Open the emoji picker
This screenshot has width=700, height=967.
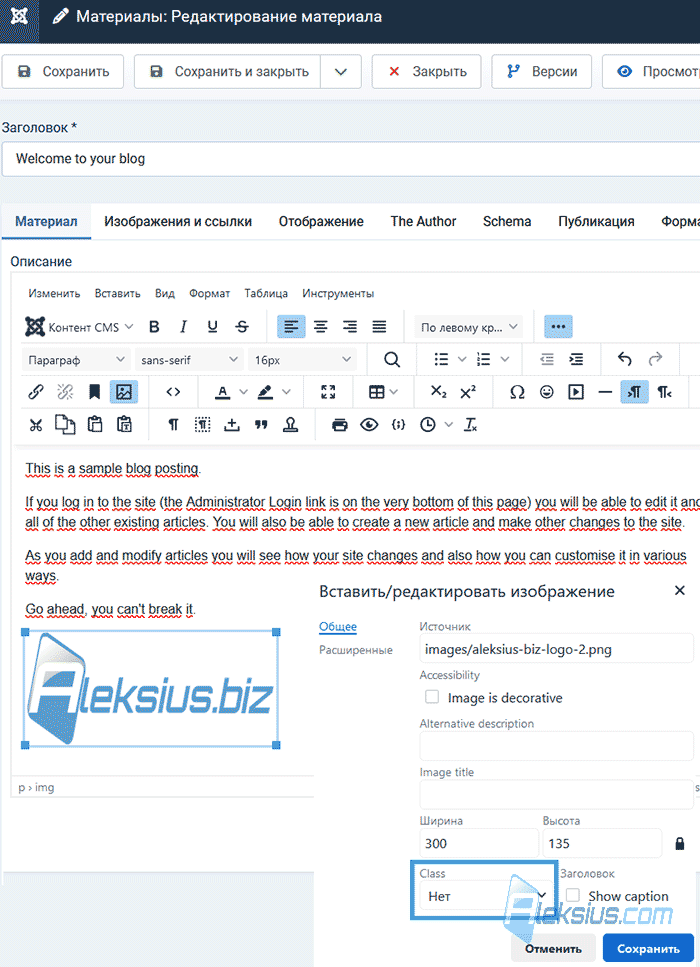pos(546,392)
